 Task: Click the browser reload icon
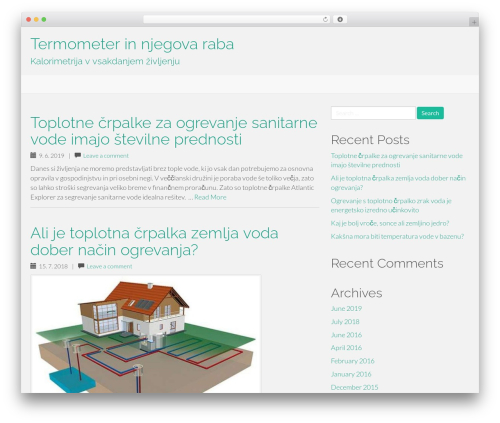(x=325, y=20)
